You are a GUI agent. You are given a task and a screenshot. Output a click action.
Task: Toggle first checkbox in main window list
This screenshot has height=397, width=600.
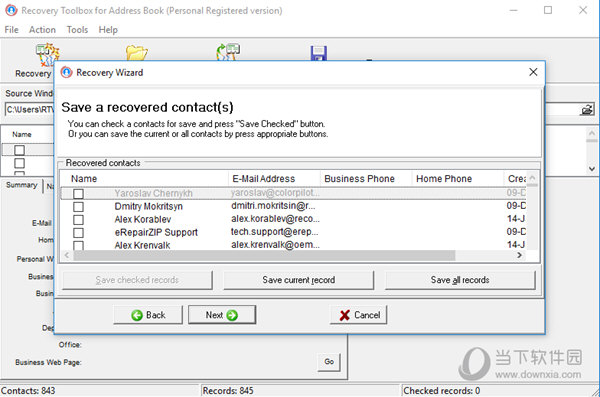click(20, 150)
